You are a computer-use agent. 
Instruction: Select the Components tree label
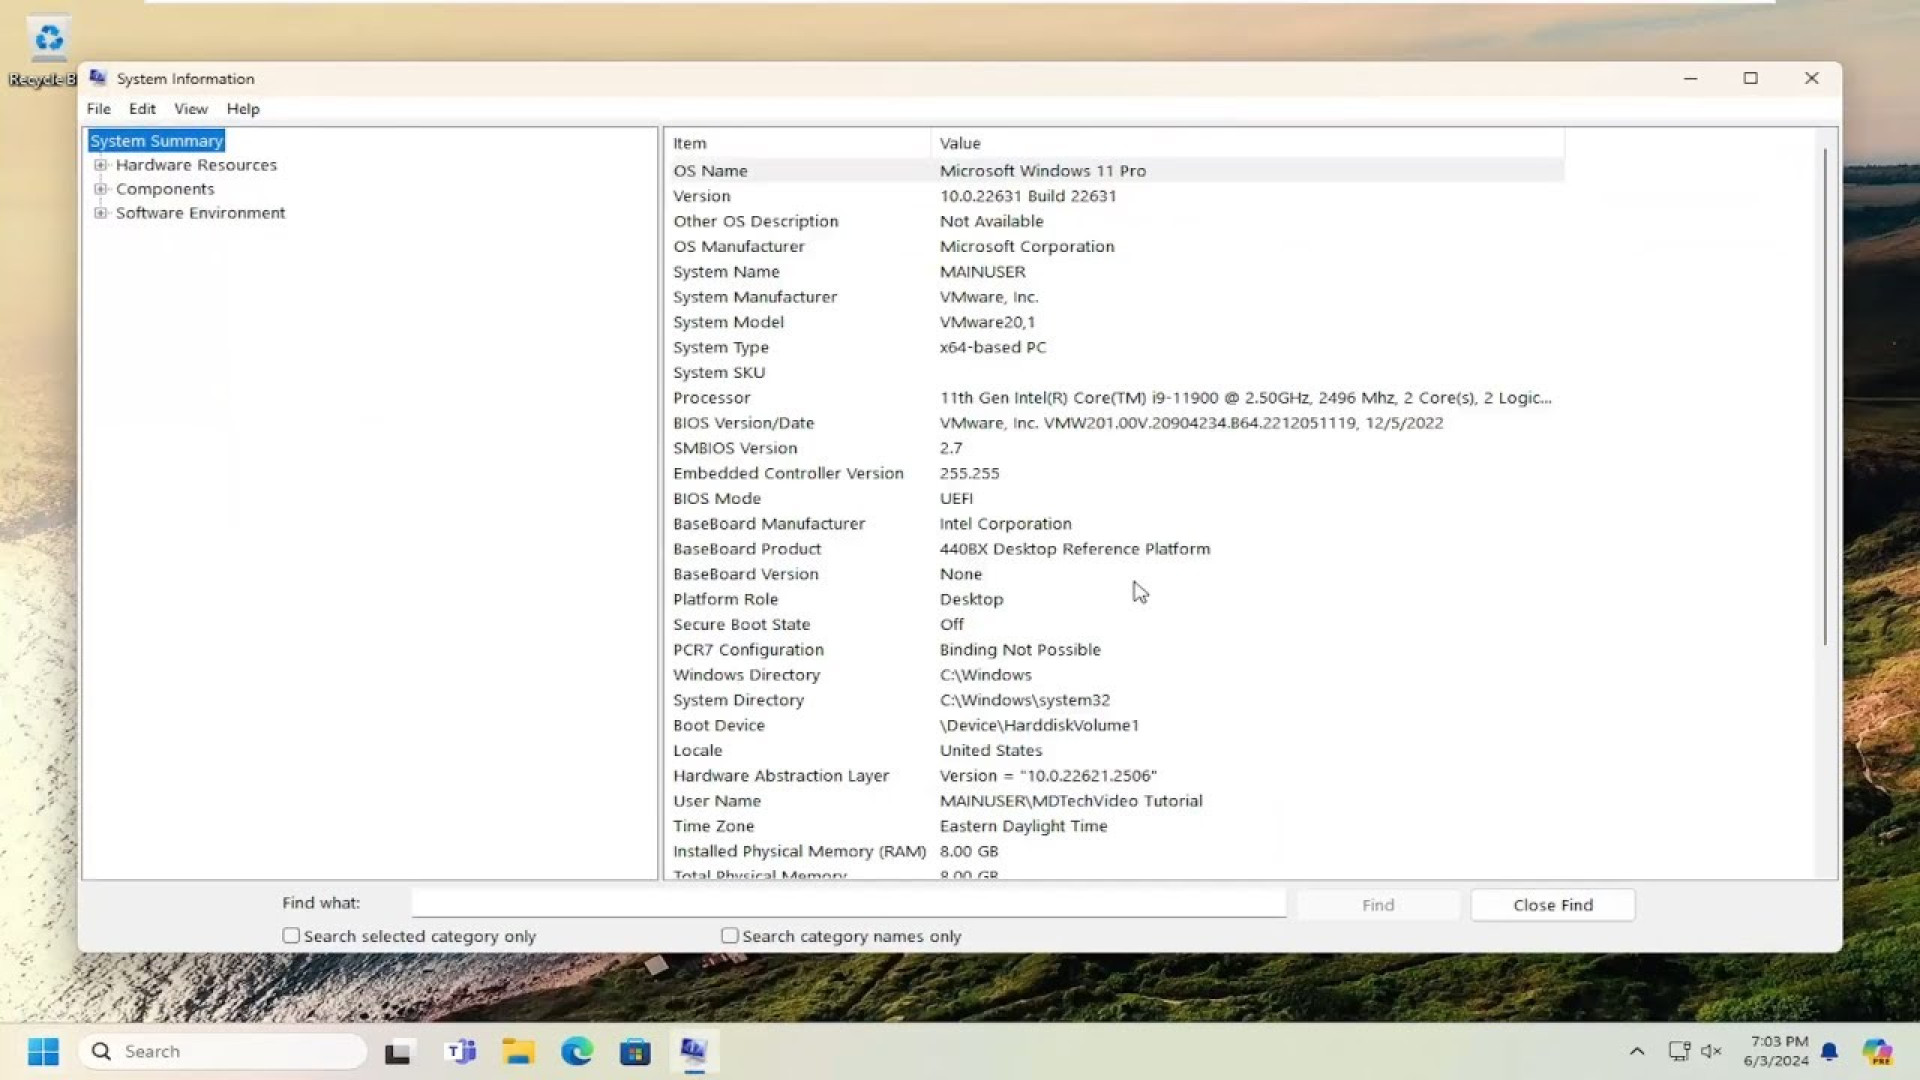(x=165, y=189)
